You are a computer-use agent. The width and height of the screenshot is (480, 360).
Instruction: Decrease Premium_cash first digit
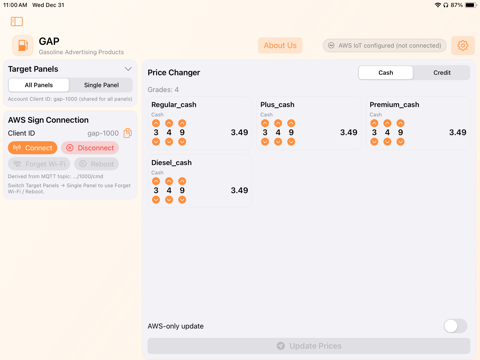point(374,142)
